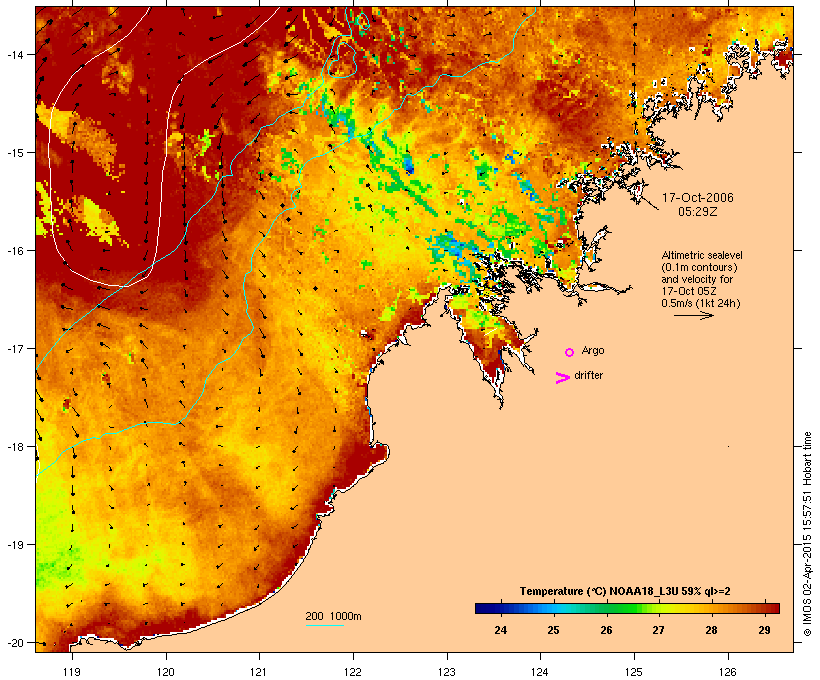This screenshot has height=680, width=820.
Task: Click the time label 05:29Z
Action: point(698,212)
